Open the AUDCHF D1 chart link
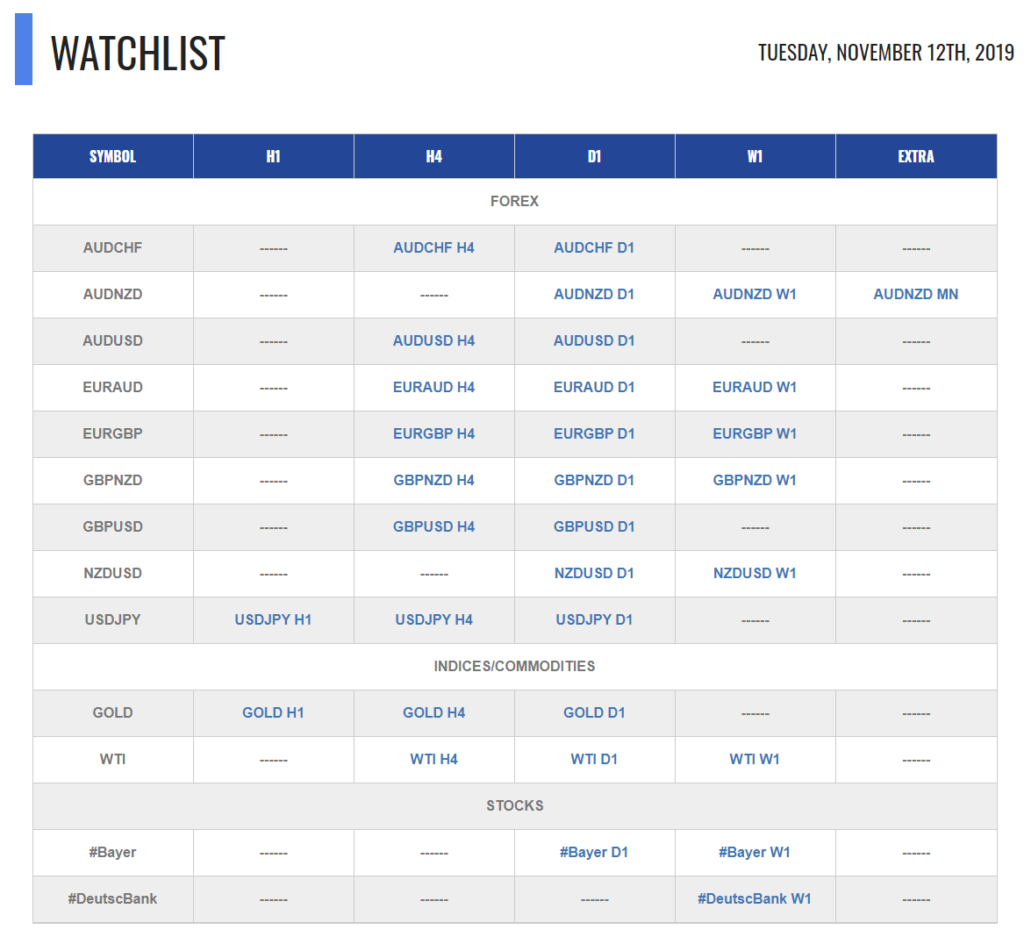This screenshot has height=937, width=1024. (x=594, y=247)
